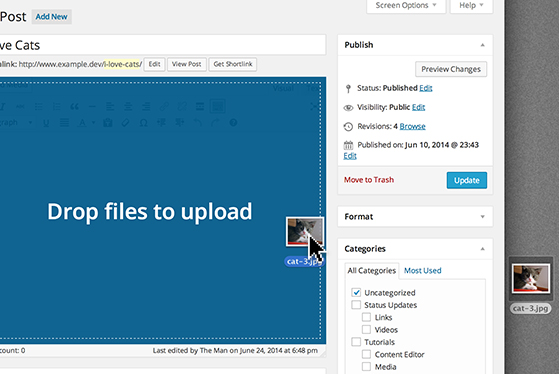
Task: Check the Status Updates category
Action: click(x=356, y=305)
